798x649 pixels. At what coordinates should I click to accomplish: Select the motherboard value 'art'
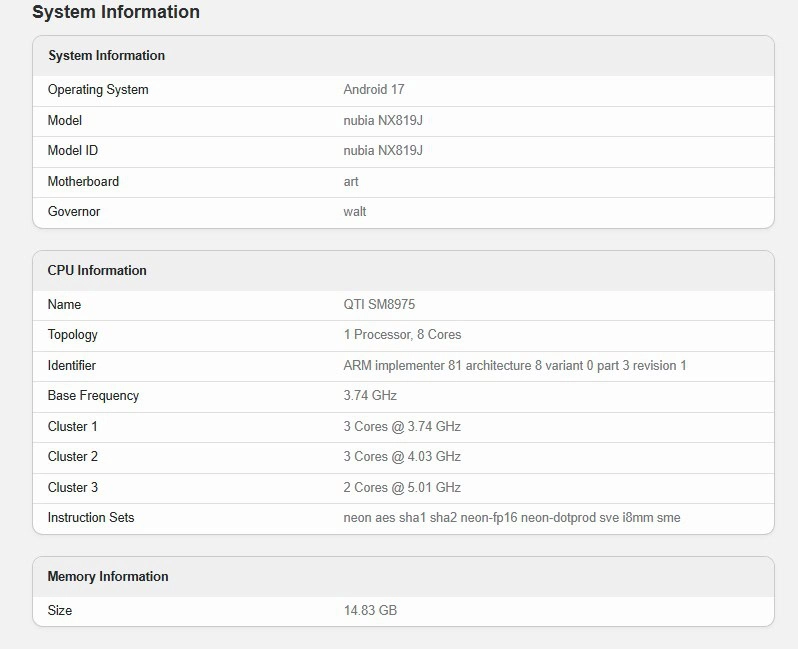pos(351,182)
